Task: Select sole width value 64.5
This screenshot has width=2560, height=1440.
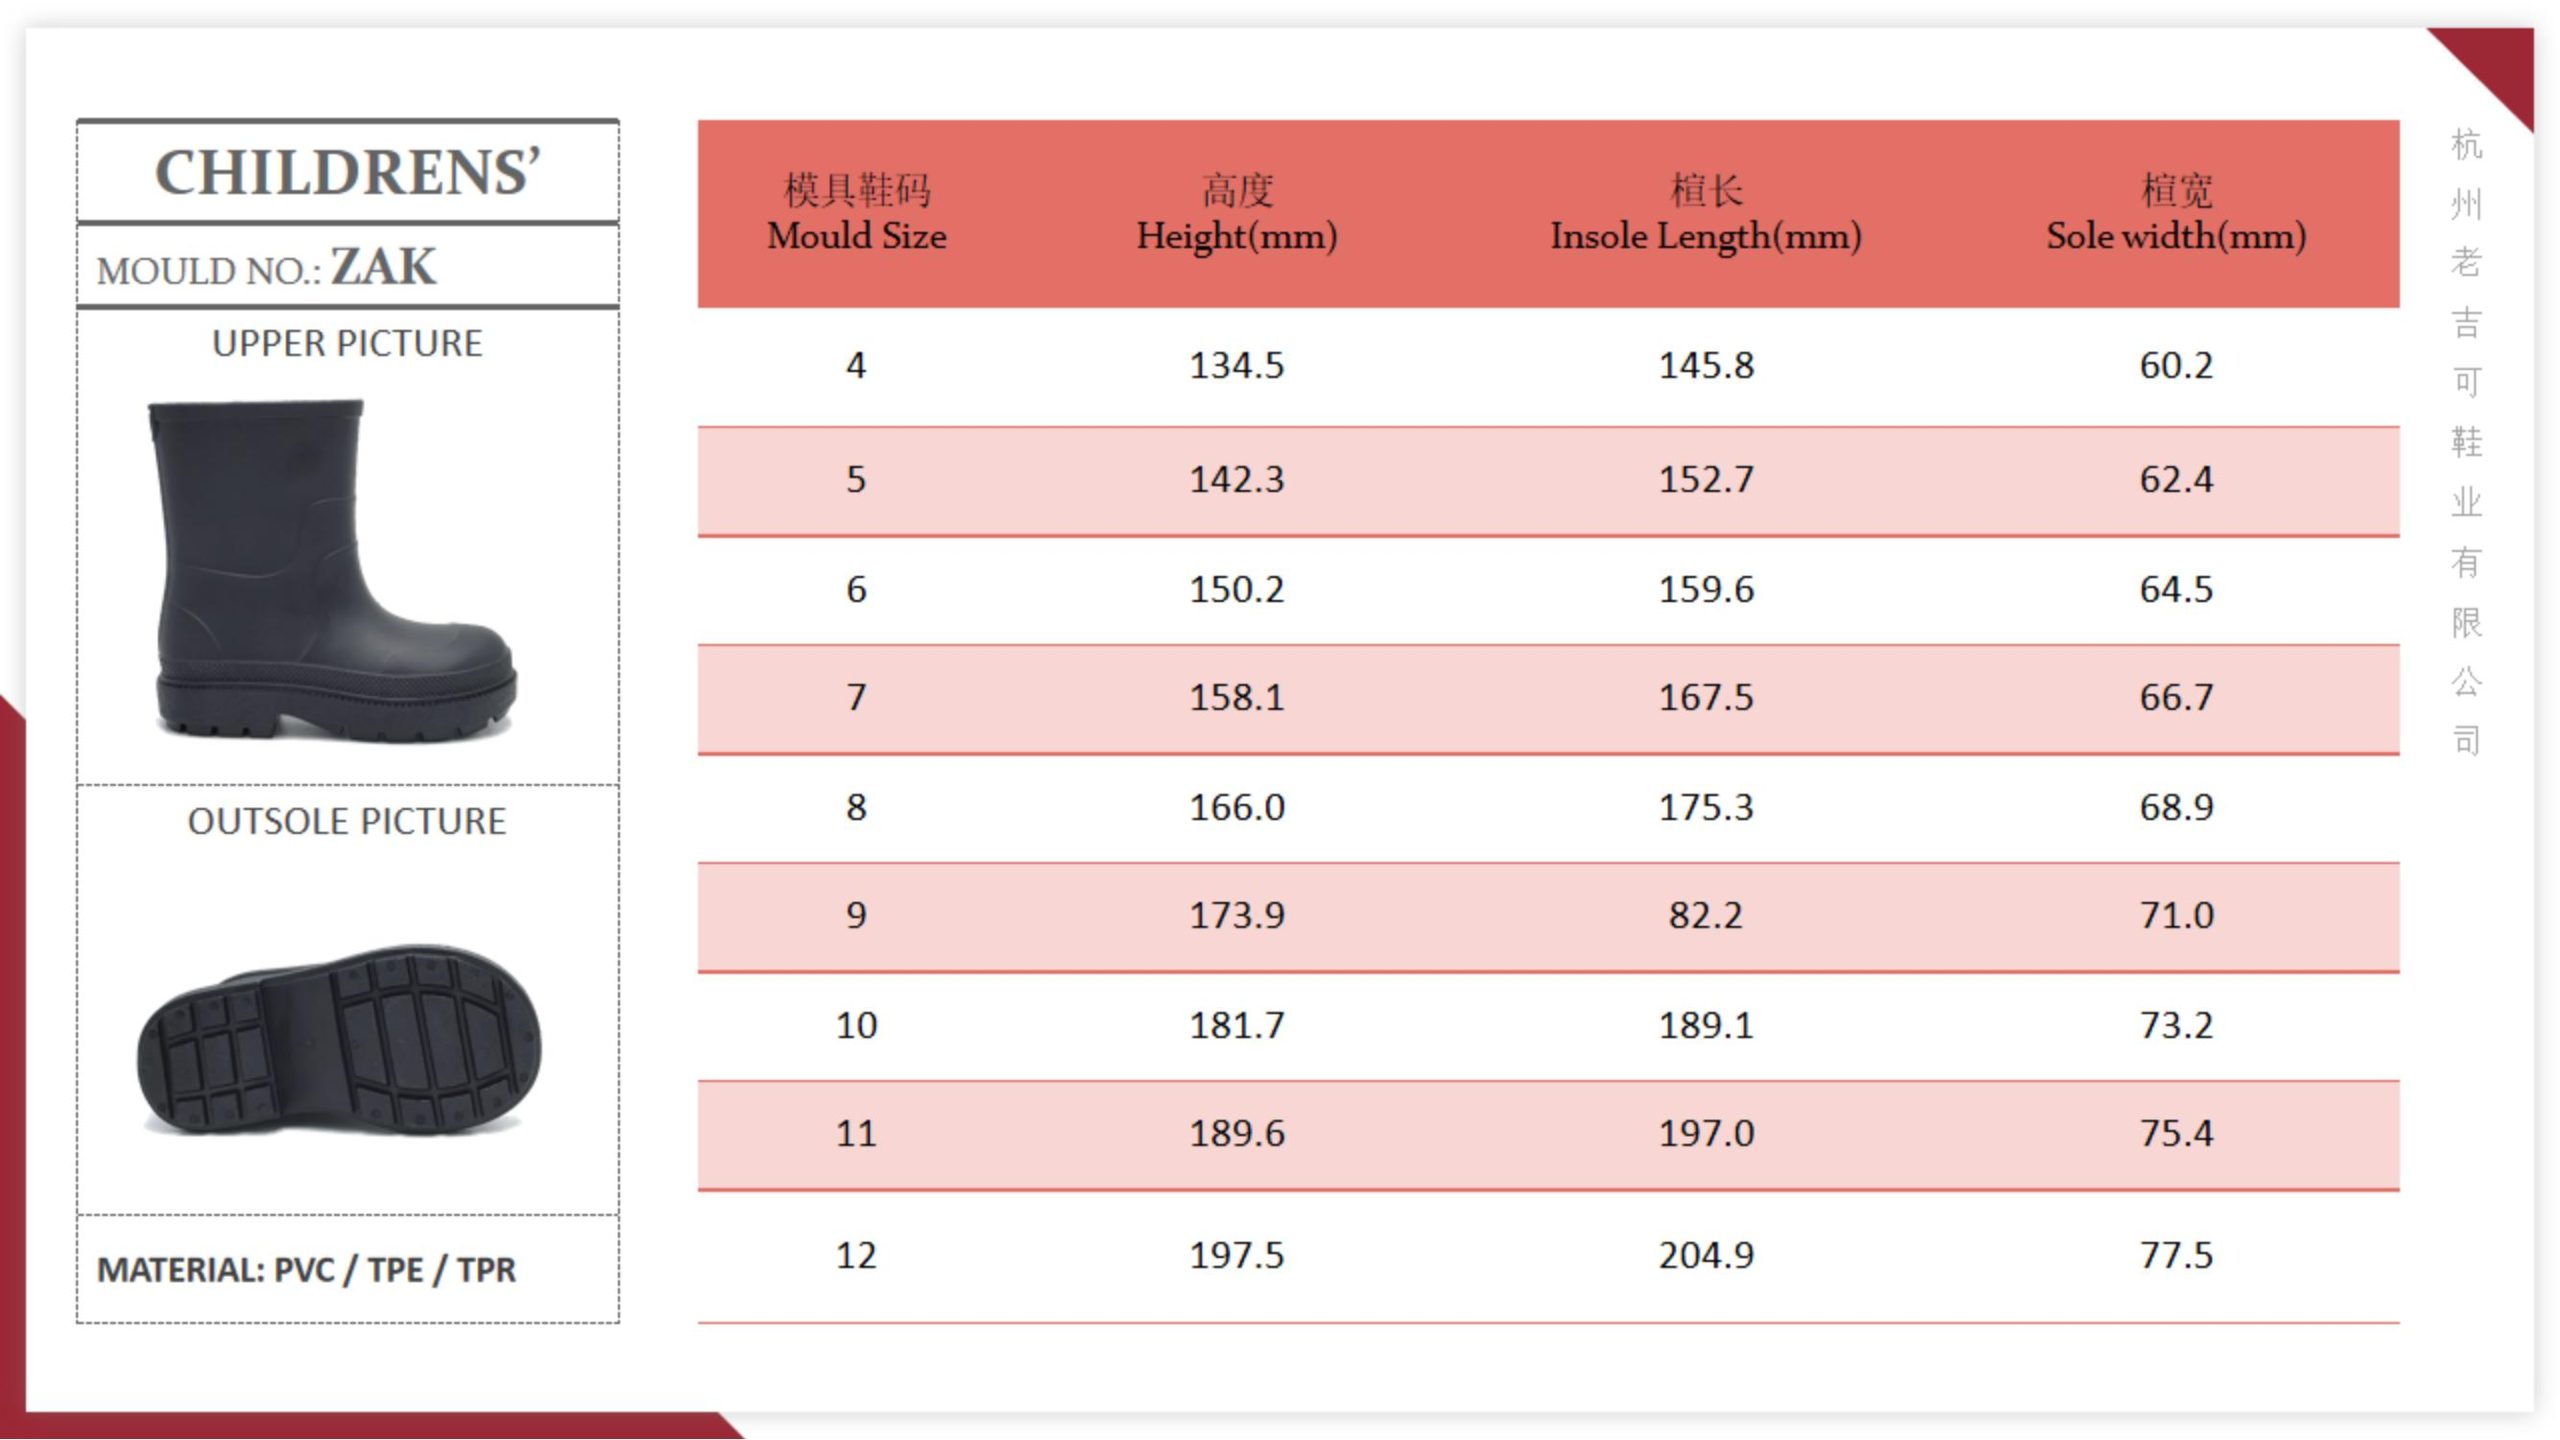Action: [x=2176, y=589]
